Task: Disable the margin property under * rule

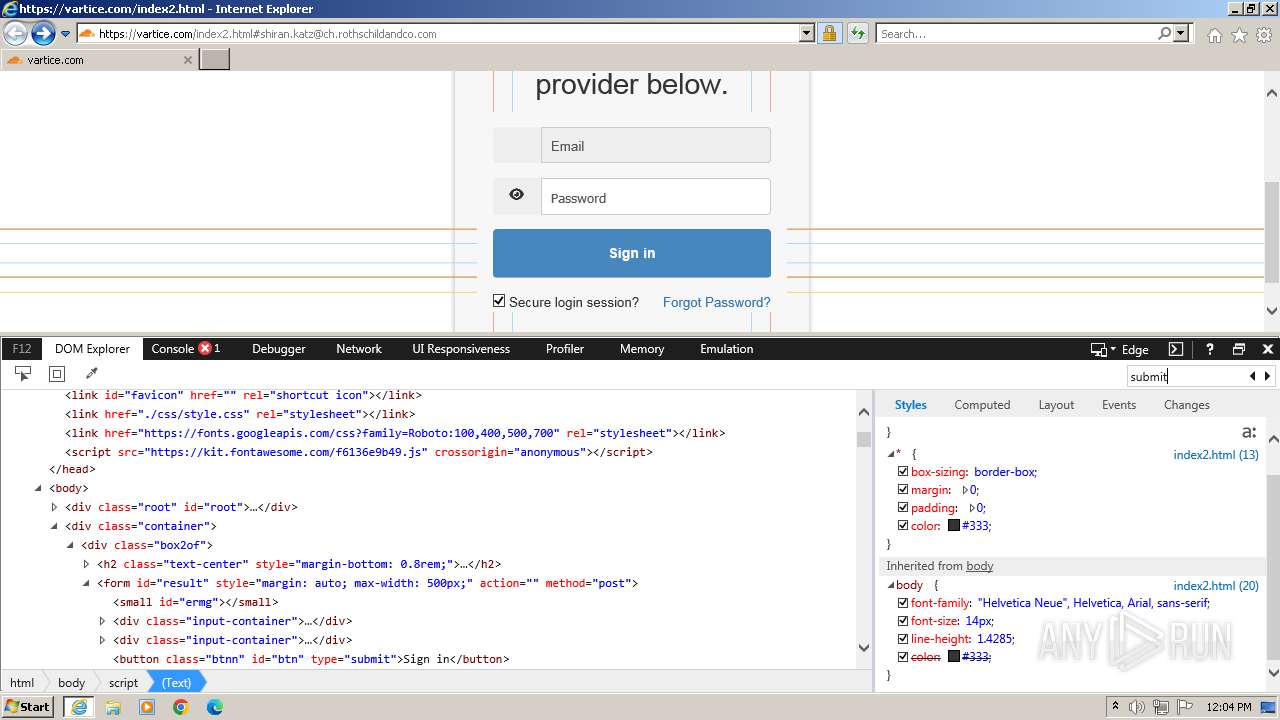Action: (x=903, y=490)
